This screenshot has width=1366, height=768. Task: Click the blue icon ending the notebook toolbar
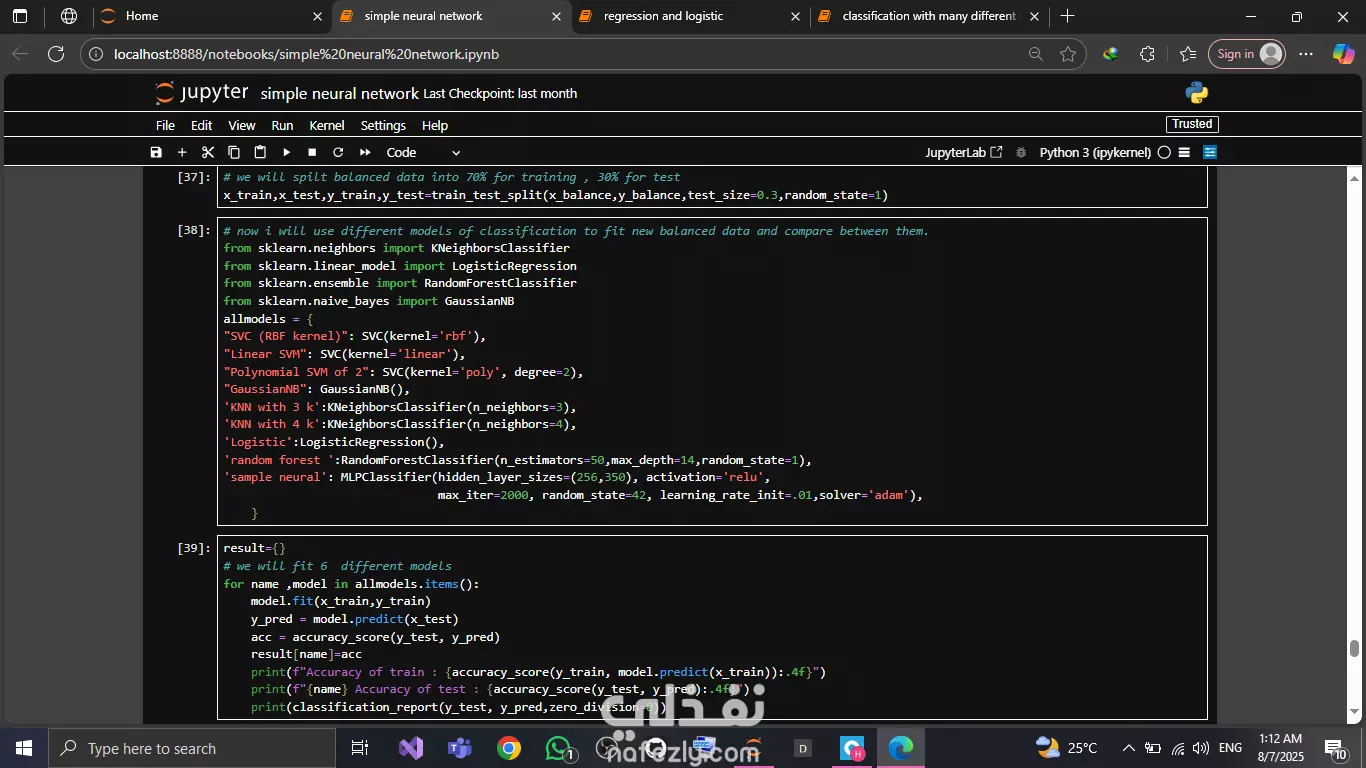[1210, 152]
